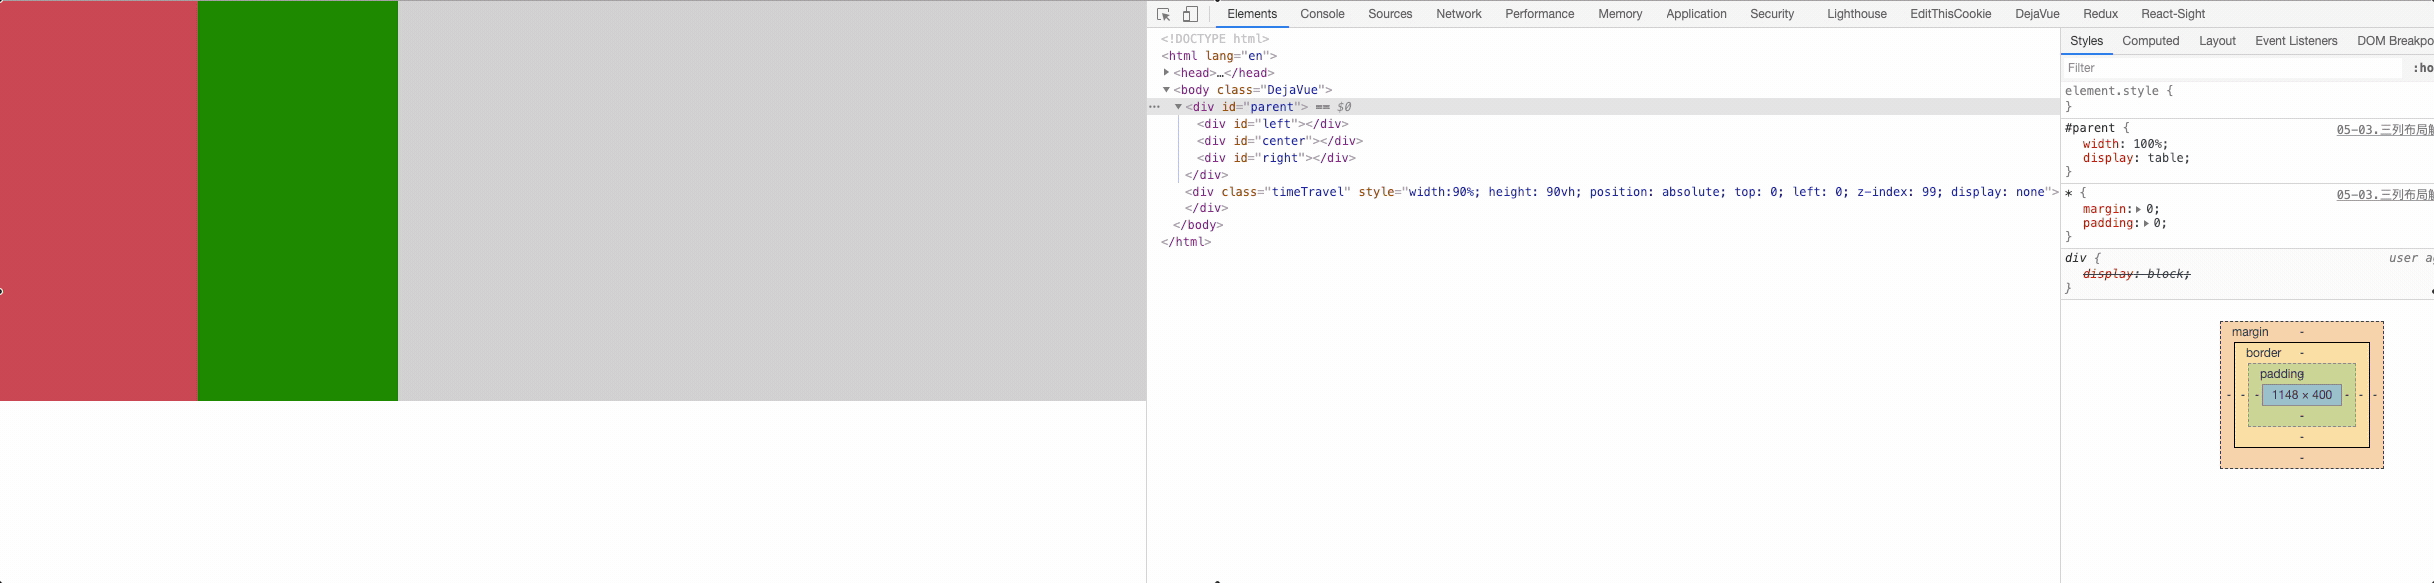Image resolution: width=2434 pixels, height=583 pixels.
Task: Open the Network panel tab
Action: coord(1458,14)
